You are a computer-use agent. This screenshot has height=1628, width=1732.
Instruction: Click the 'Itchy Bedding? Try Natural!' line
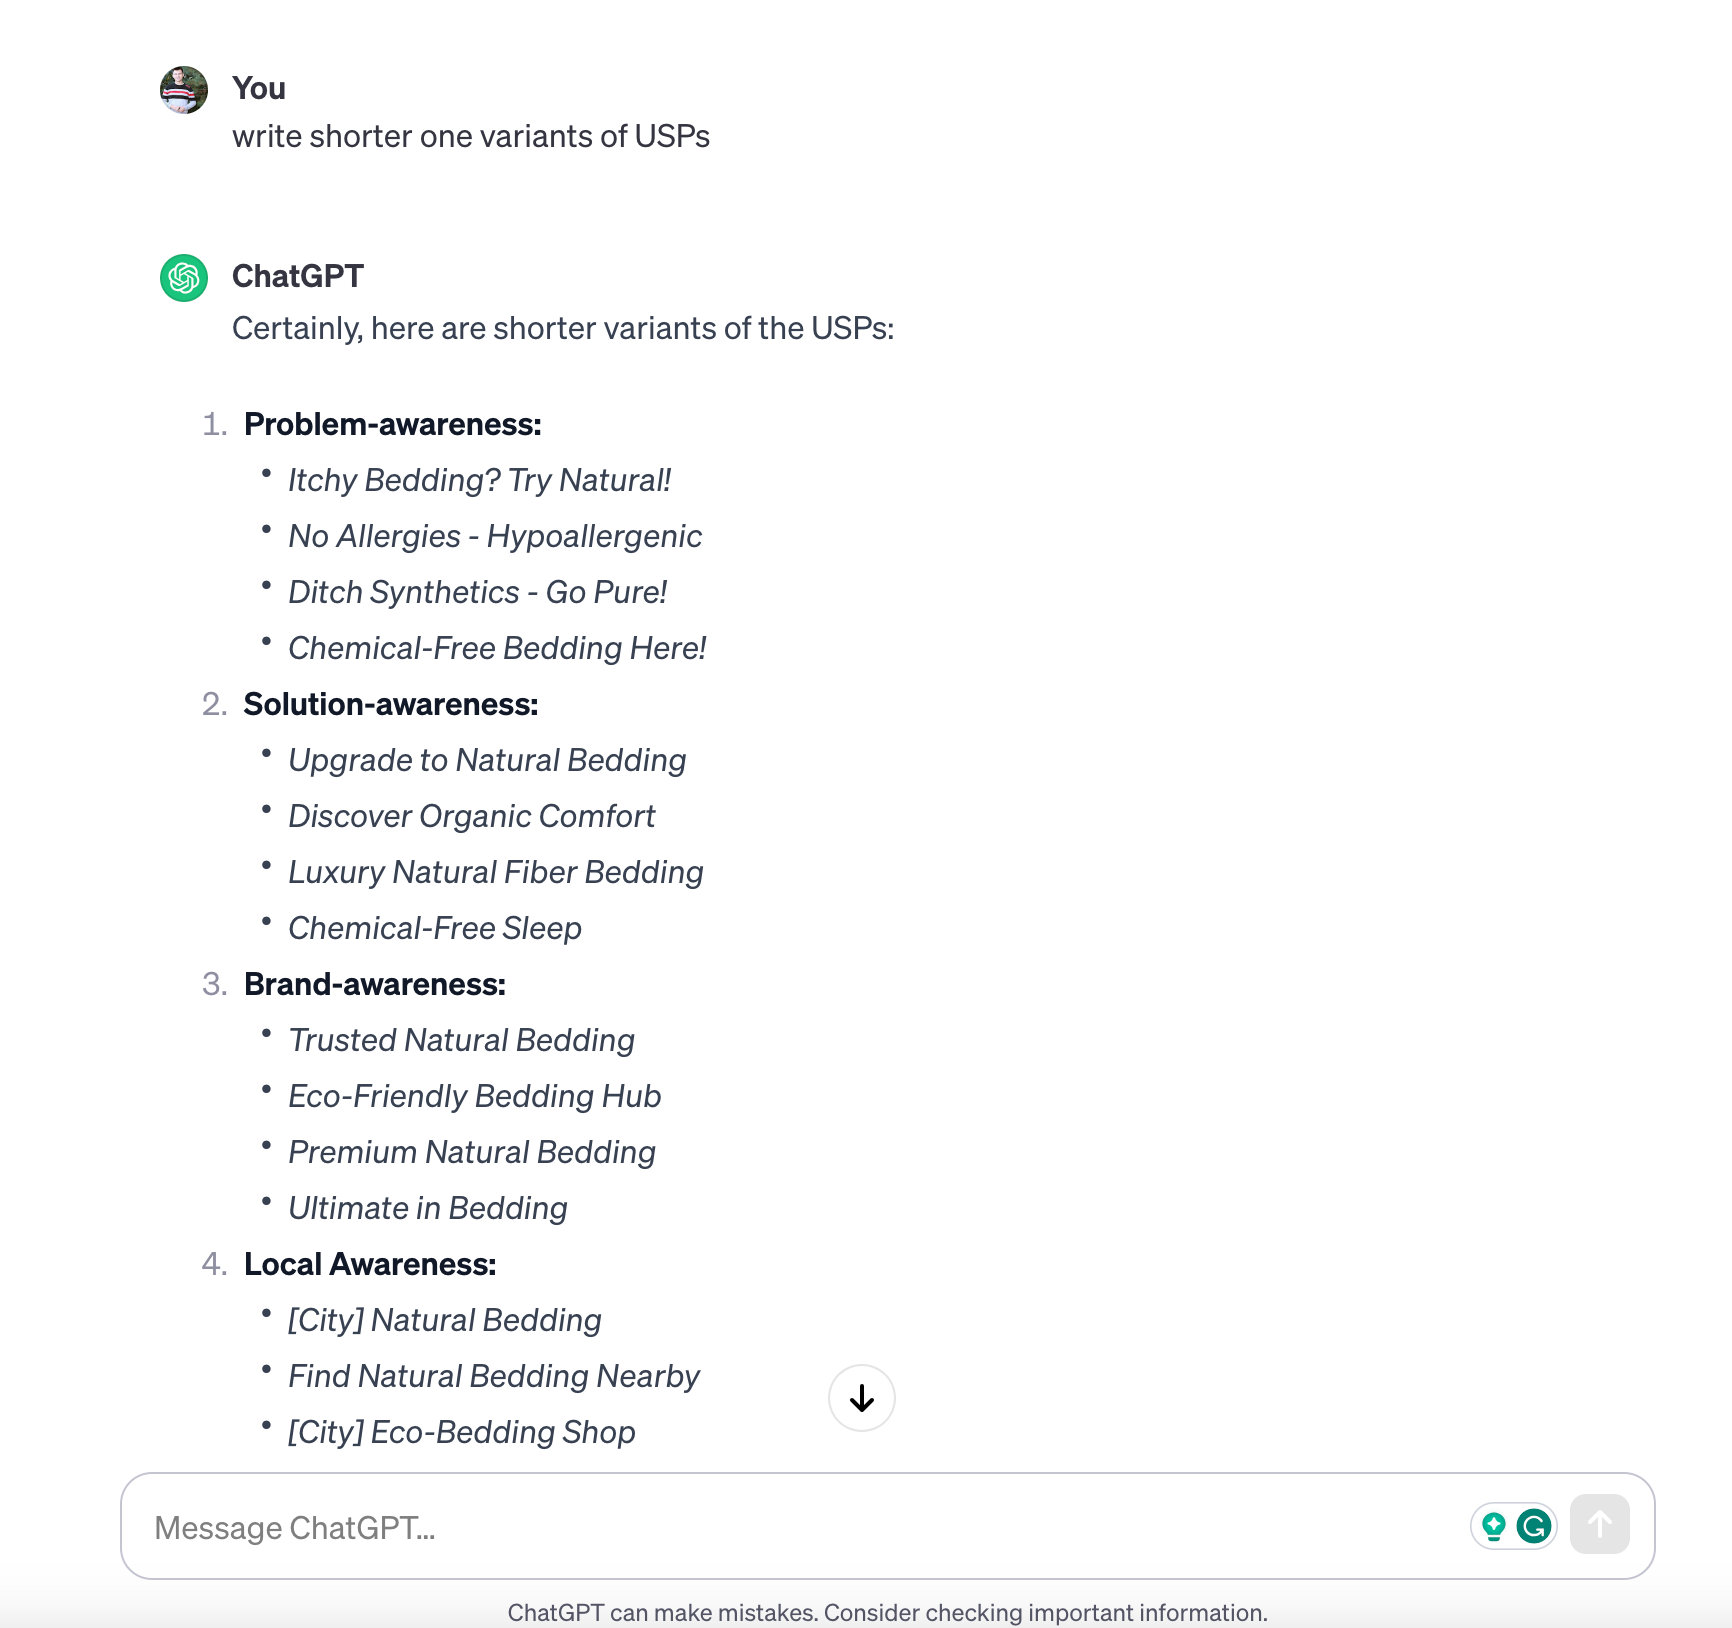[x=479, y=480]
